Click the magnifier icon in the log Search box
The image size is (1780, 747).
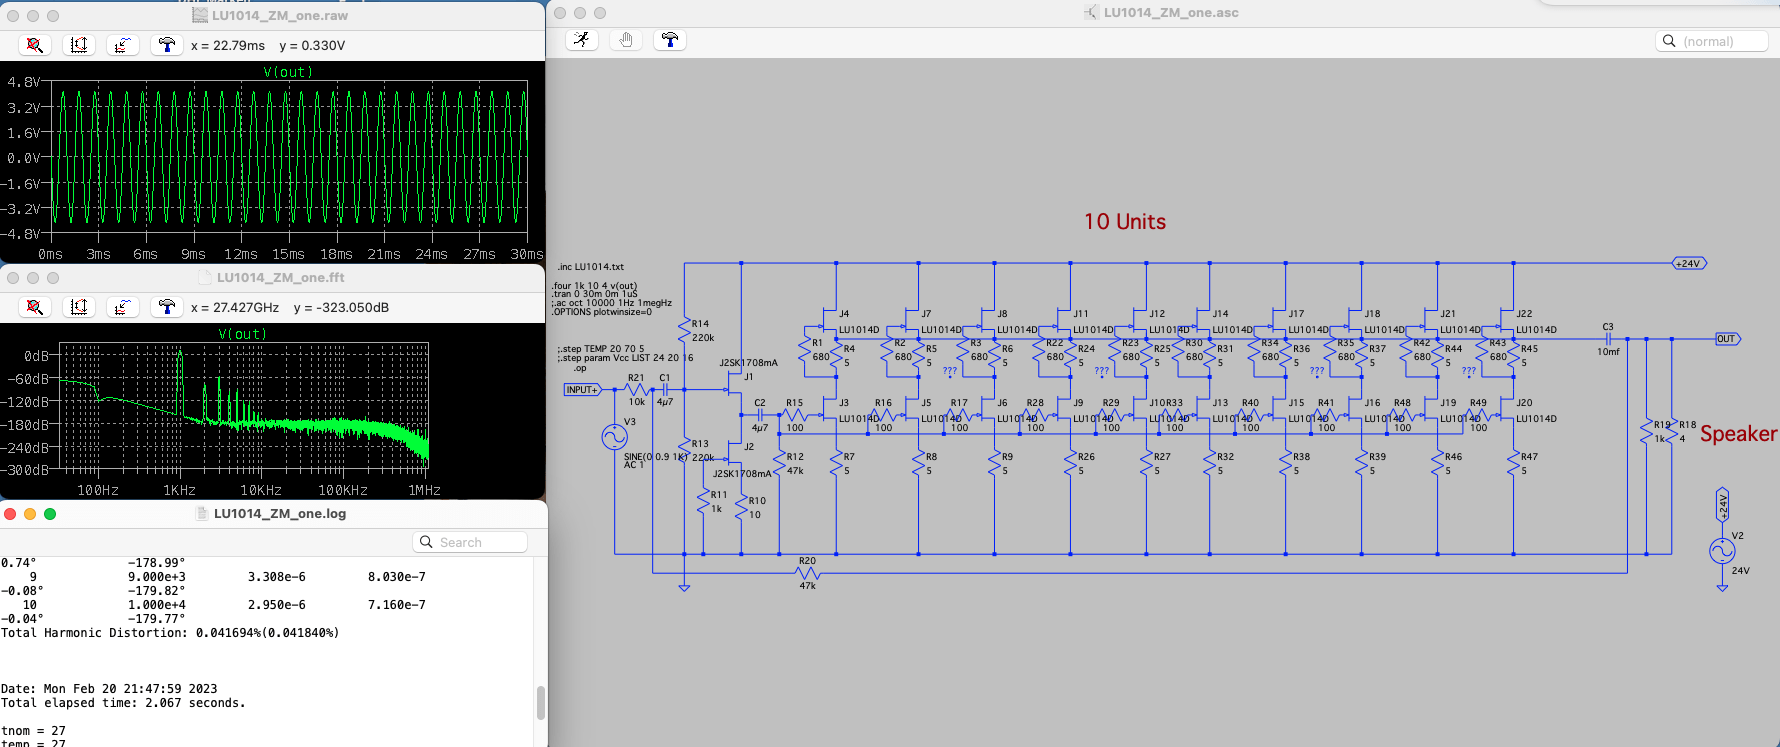click(x=427, y=542)
